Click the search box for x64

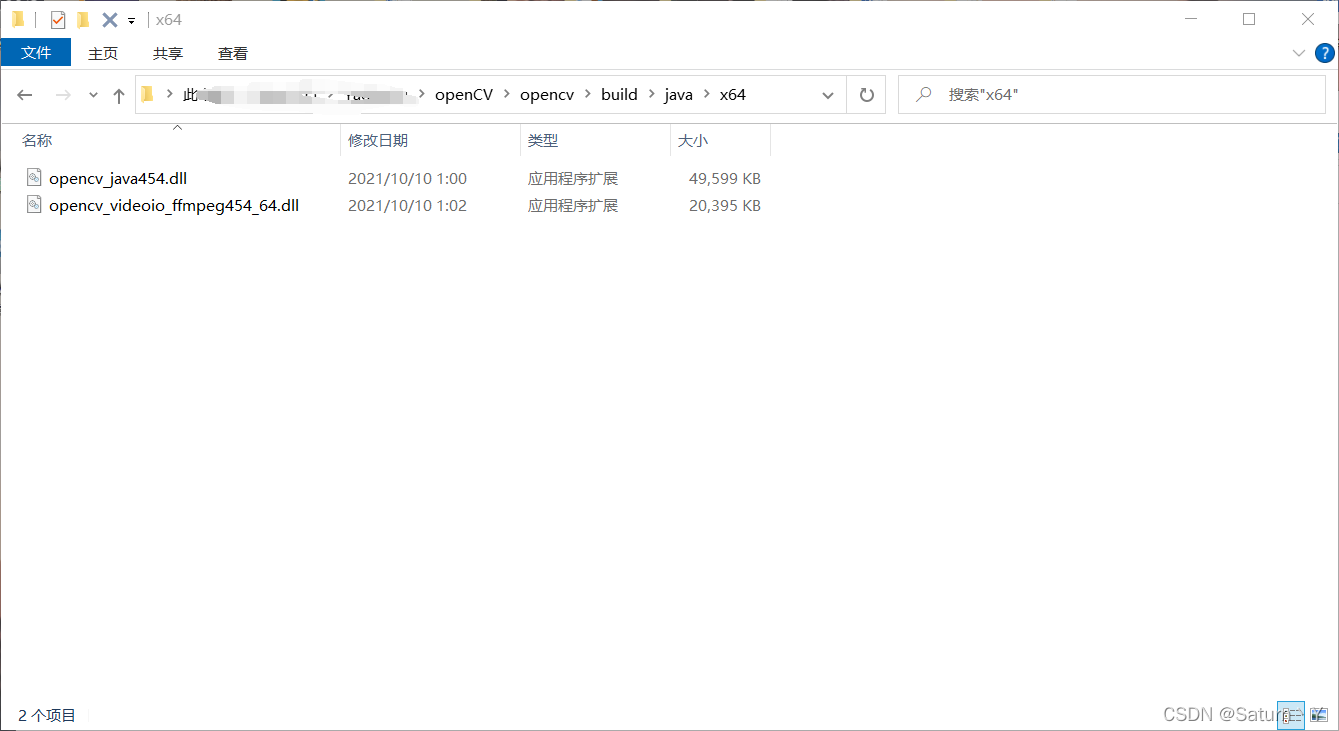(x=1112, y=95)
